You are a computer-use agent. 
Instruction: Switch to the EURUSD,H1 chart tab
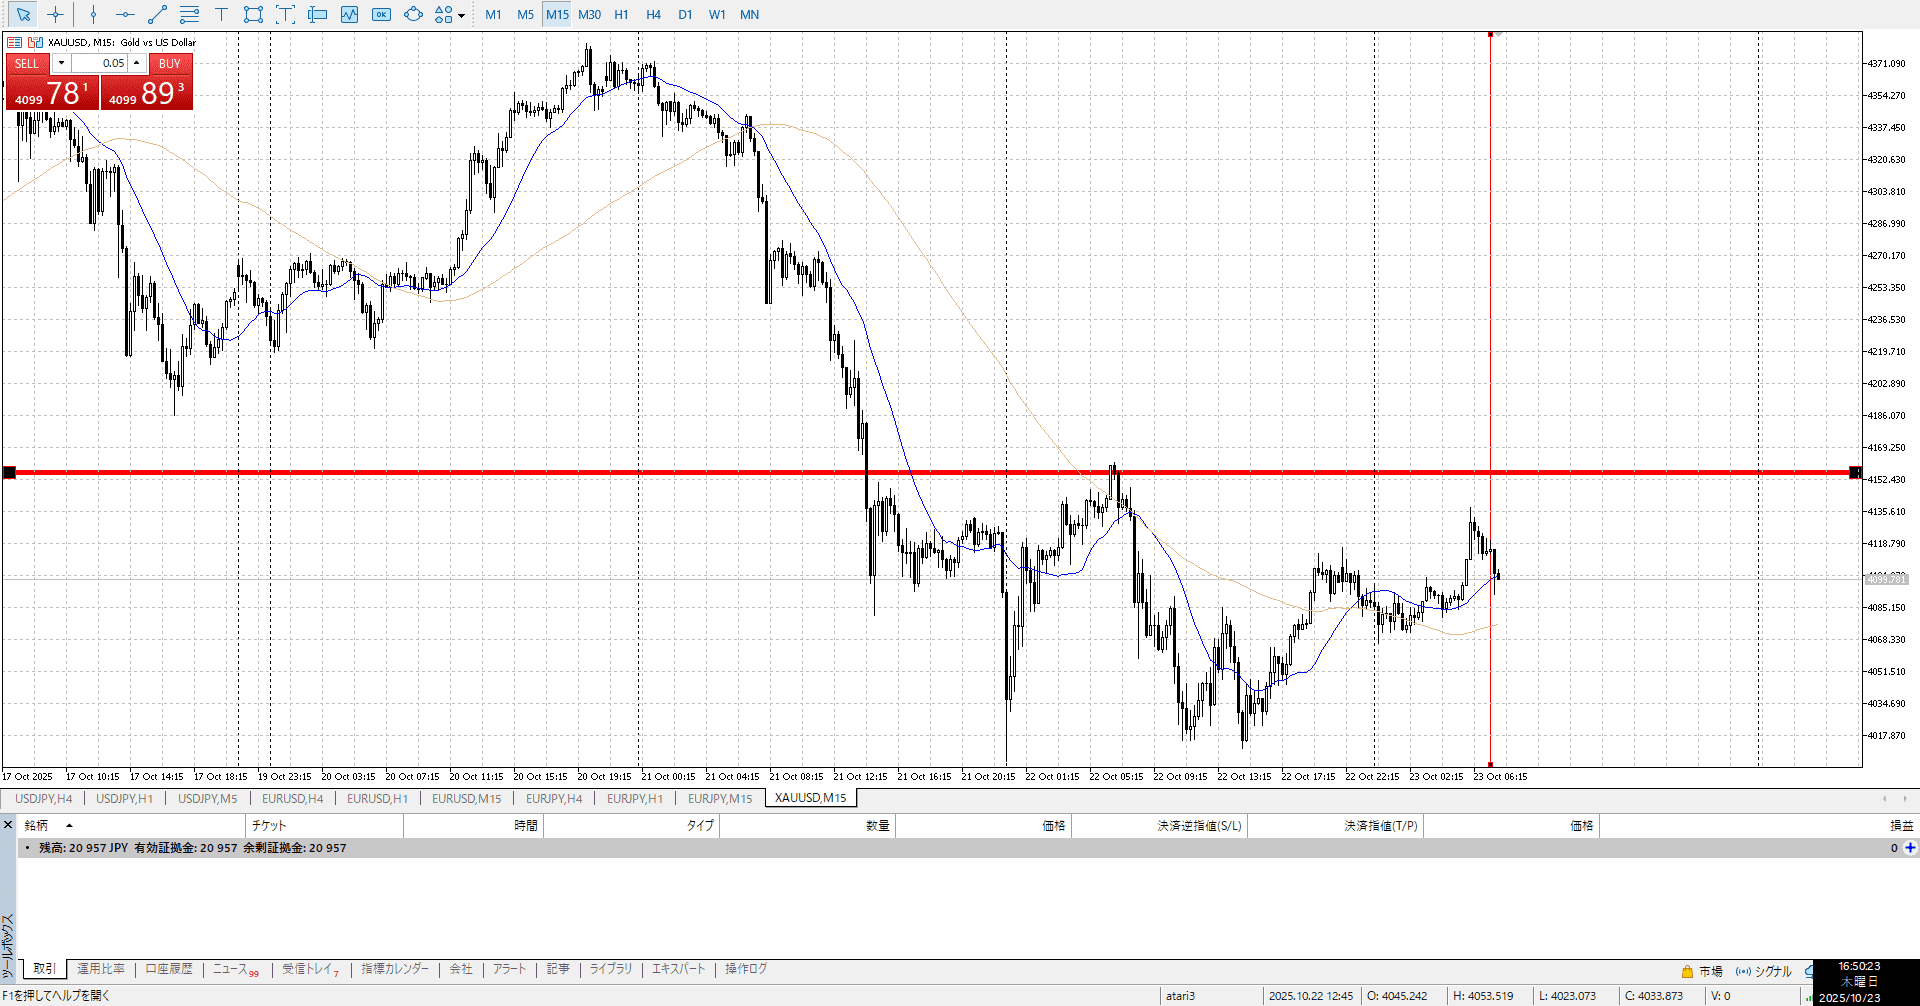coord(377,798)
